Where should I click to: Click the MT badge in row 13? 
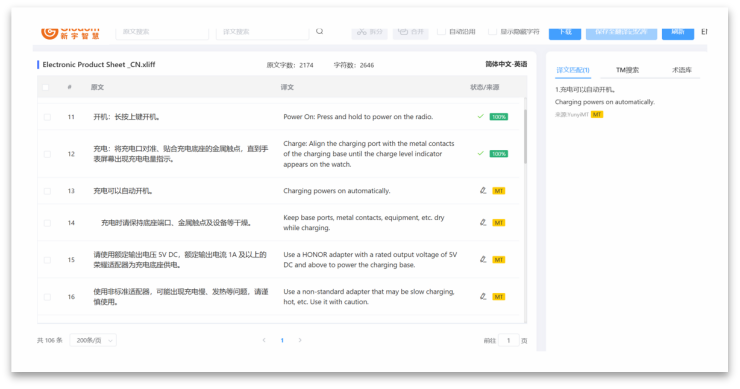click(499, 191)
